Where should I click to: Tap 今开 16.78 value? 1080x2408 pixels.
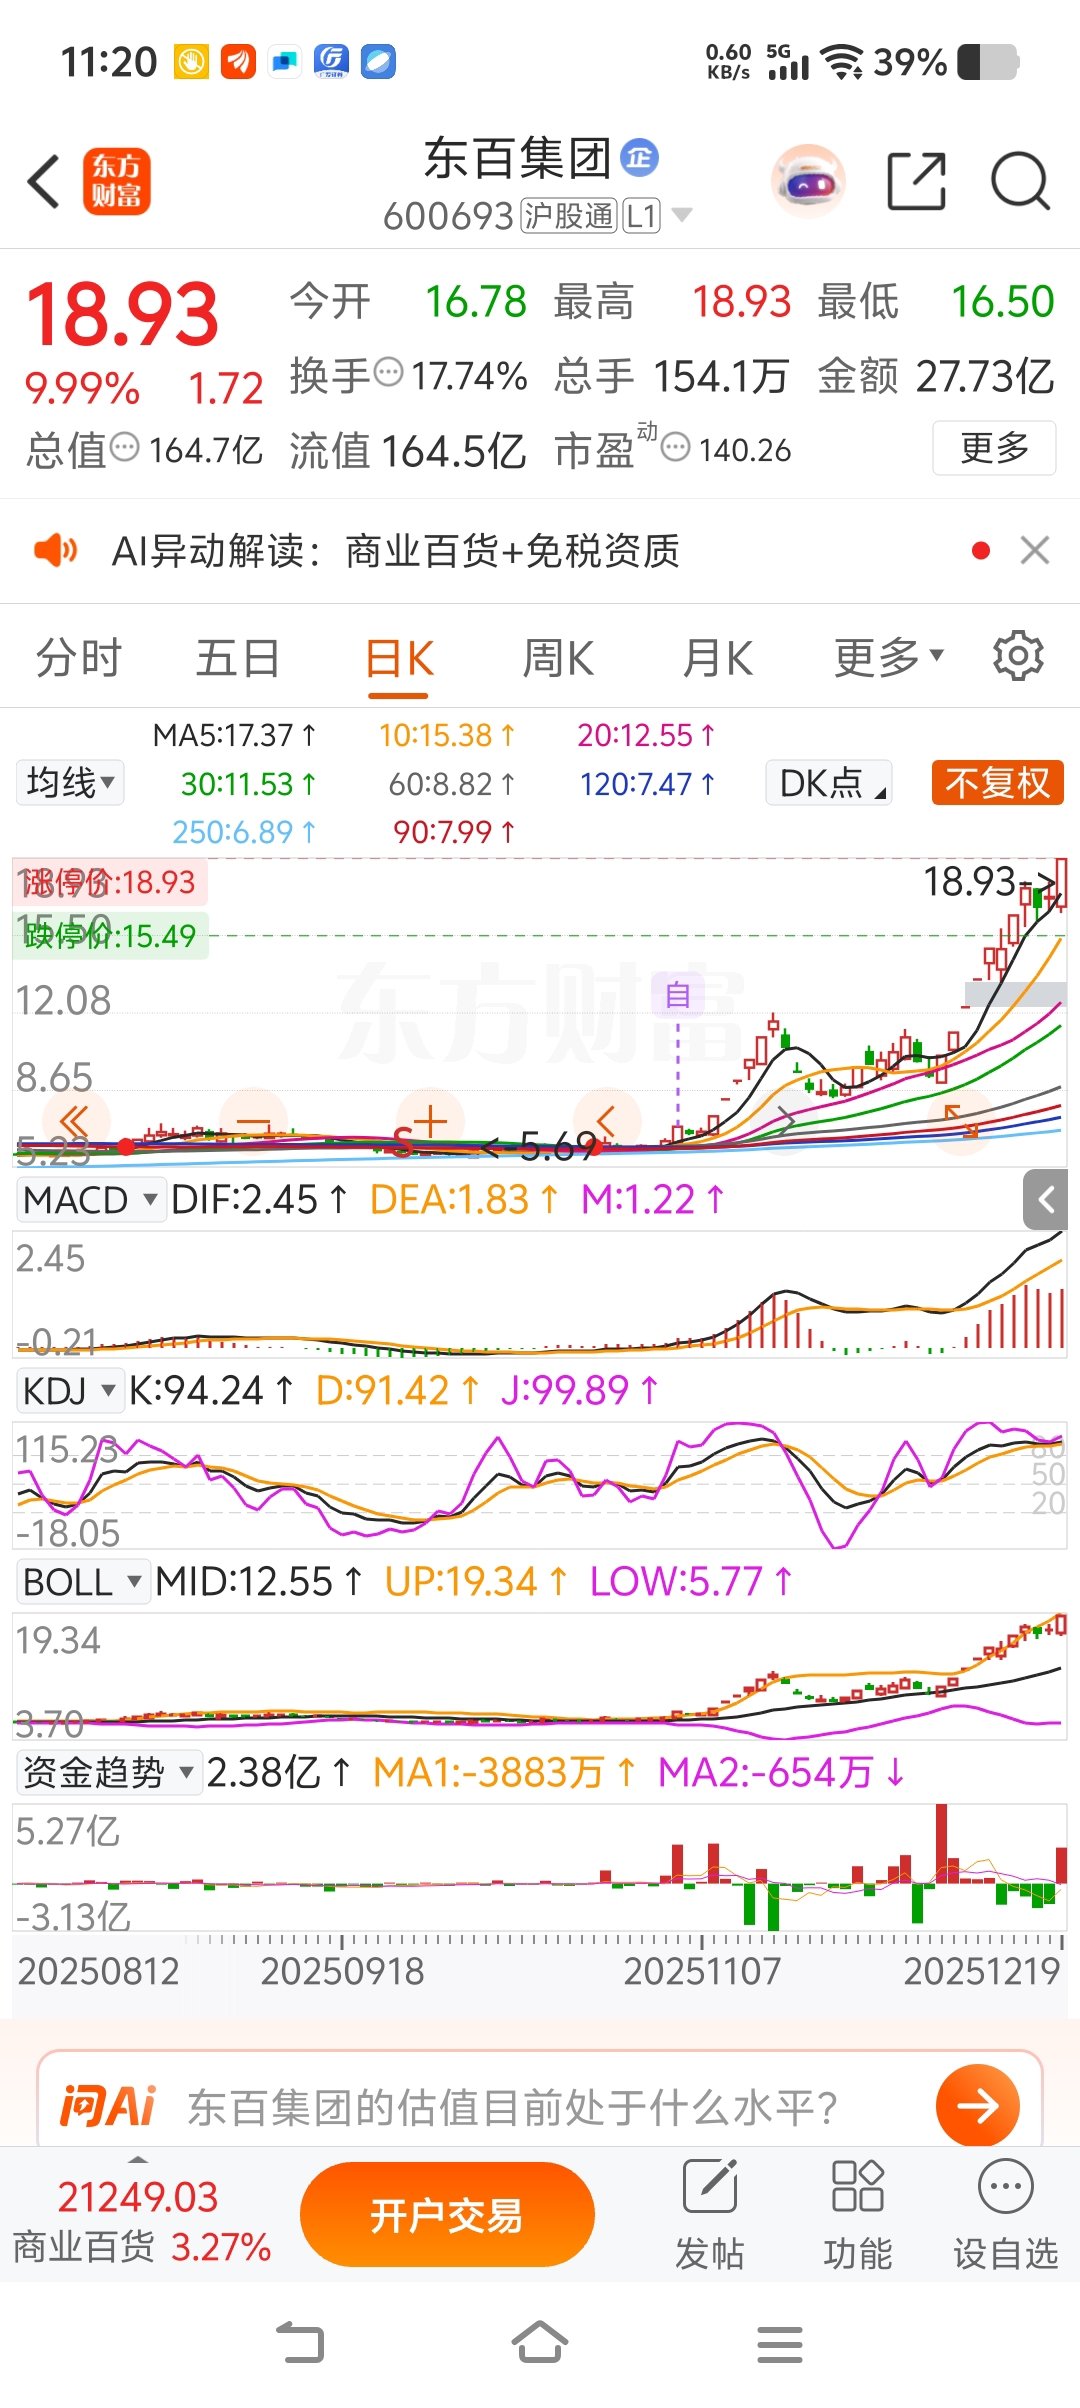click(x=476, y=301)
